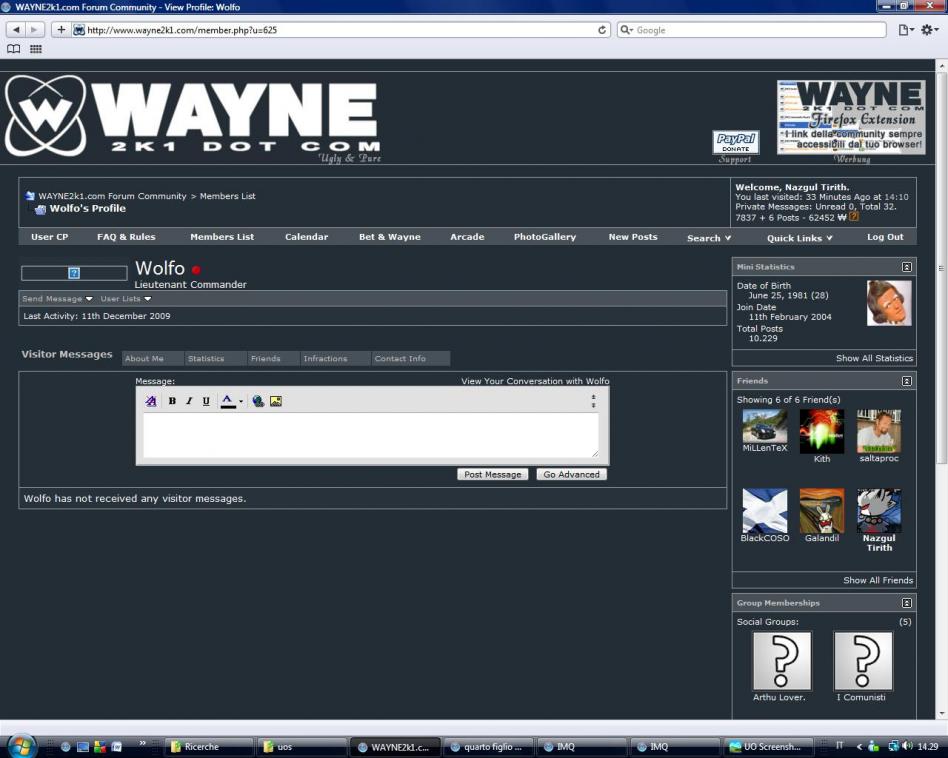Add bookmark with the plus button
This screenshot has width=948, height=758.
pyautogui.click(x=61, y=30)
